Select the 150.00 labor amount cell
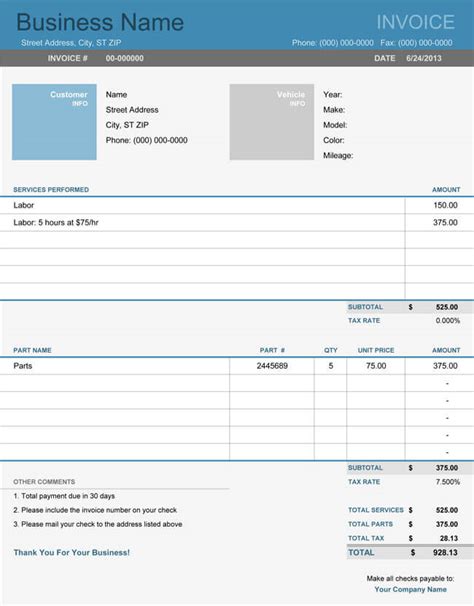This screenshot has width=474, height=606. pyautogui.click(x=440, y=205)
